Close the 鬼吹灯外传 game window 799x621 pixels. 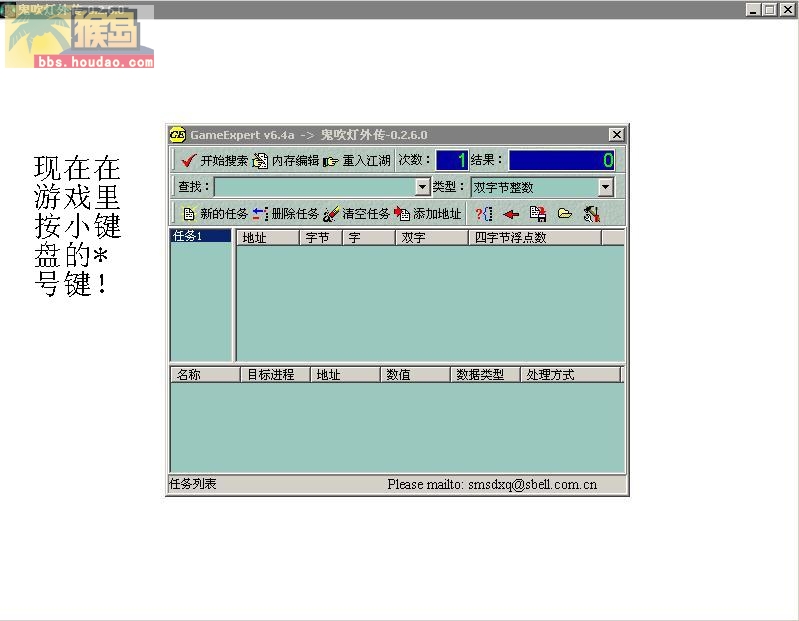coord(787,9)
